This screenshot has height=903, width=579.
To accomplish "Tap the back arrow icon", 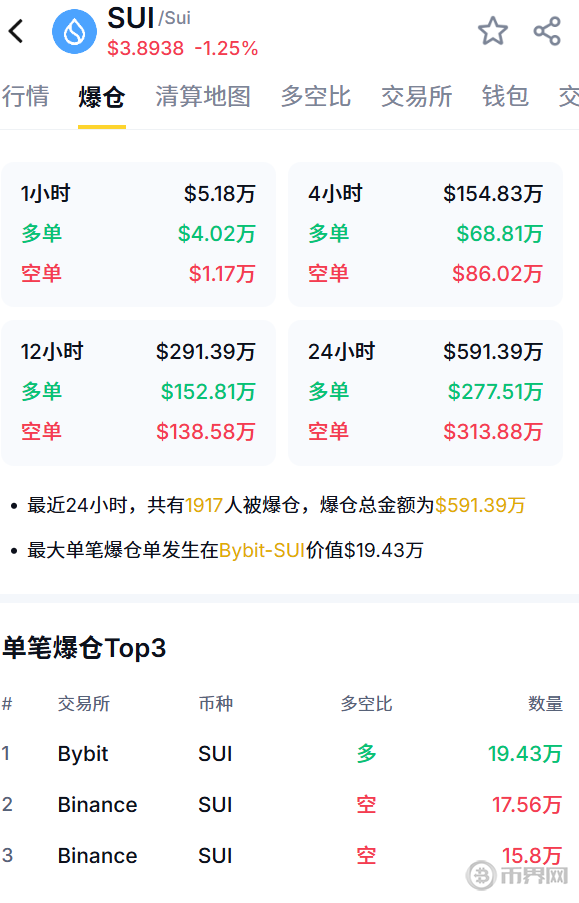I will point(17,31).
